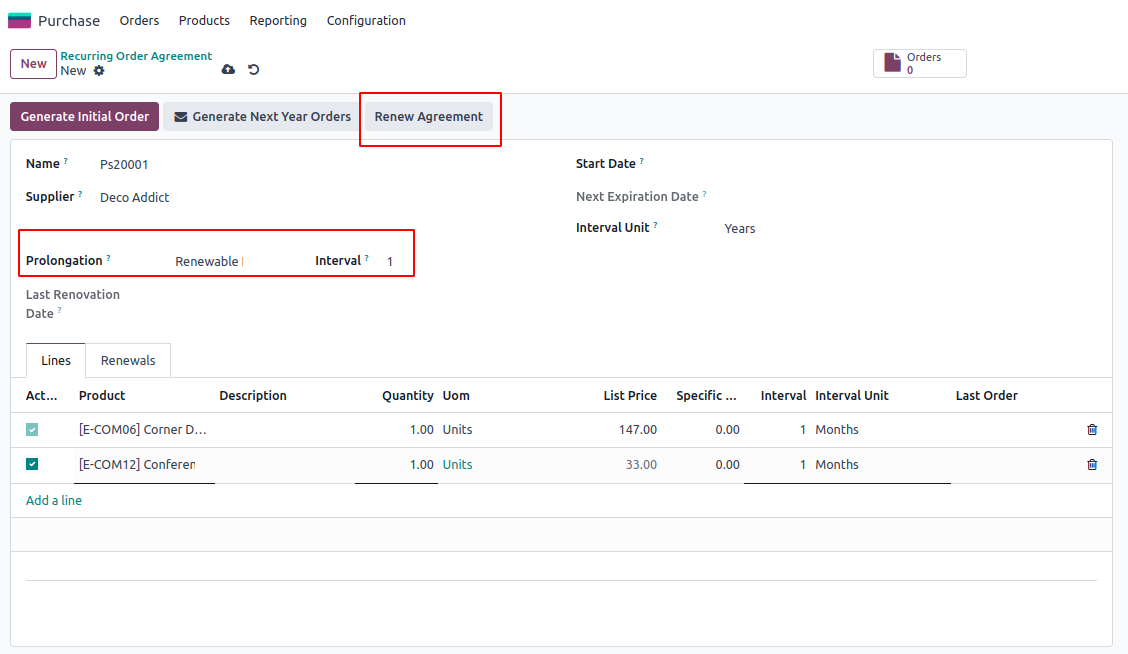
Task: Open the Orders smart button
Action: pyautogui.click(x=919, y=64)
